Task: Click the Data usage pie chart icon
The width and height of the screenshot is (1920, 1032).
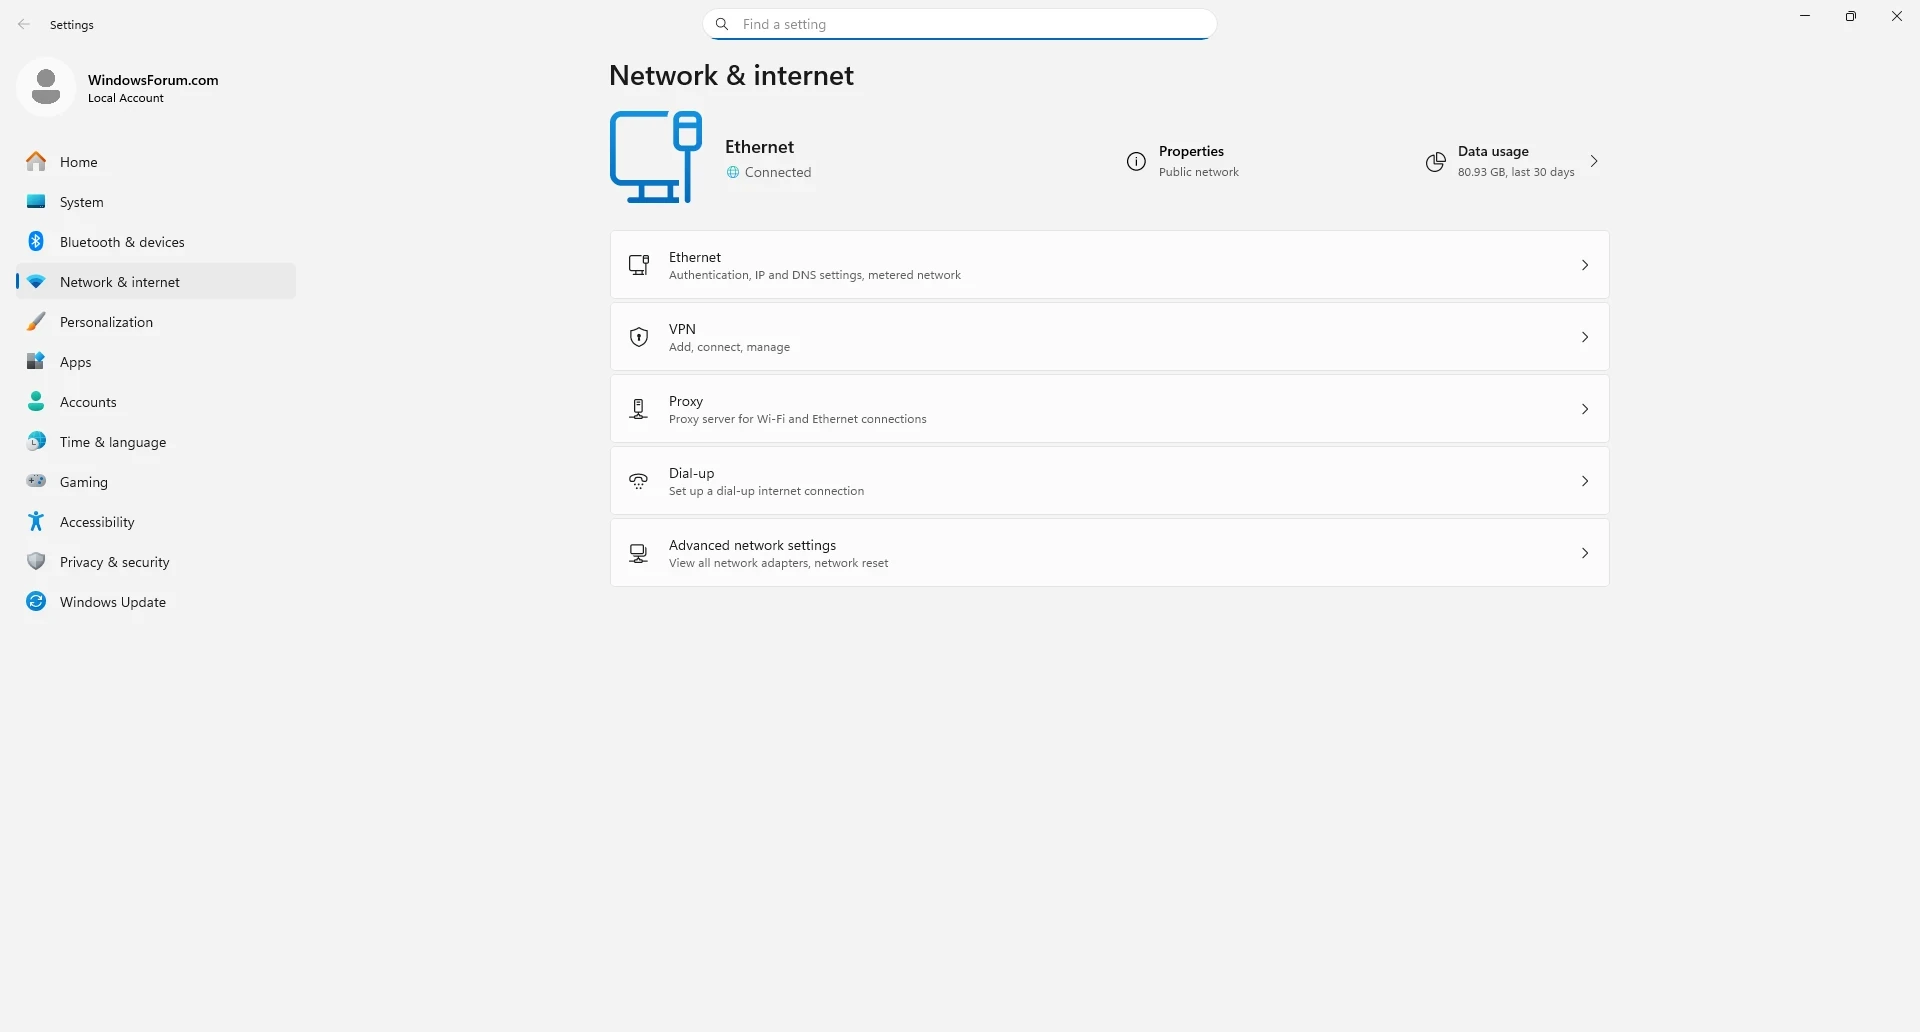Action: pos(1435,161)
